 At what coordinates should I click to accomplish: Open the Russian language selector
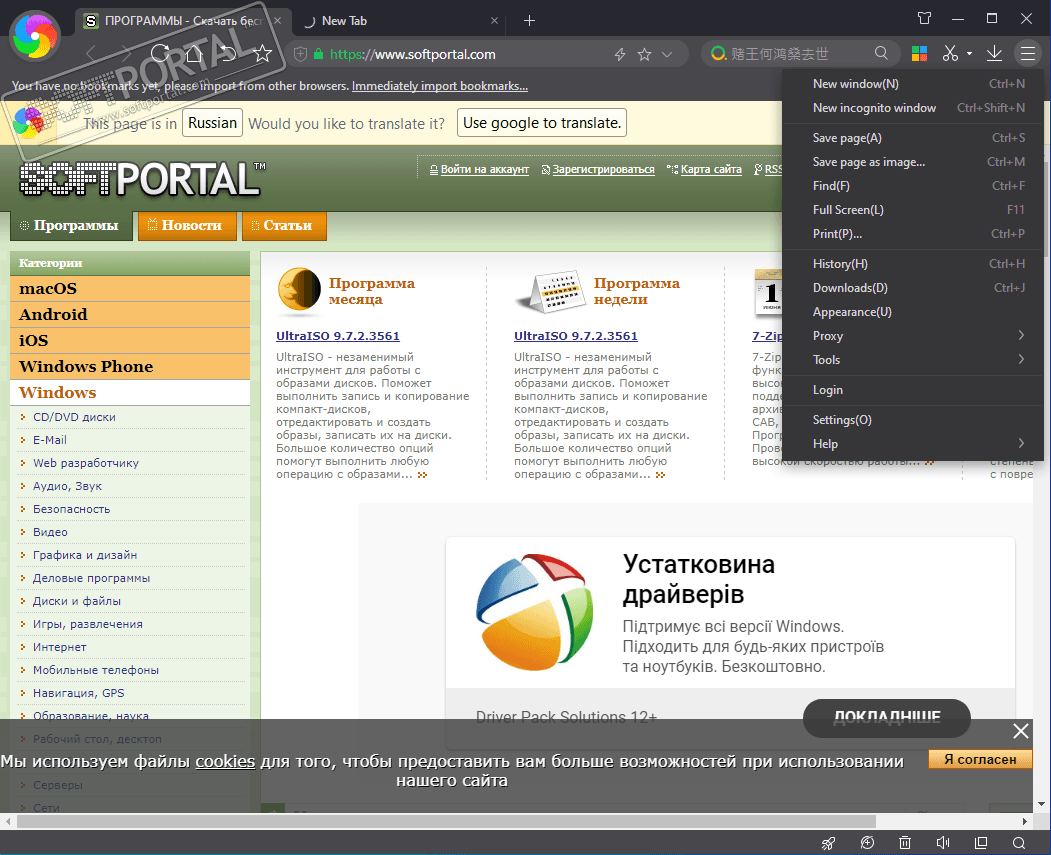click(212, 123)
